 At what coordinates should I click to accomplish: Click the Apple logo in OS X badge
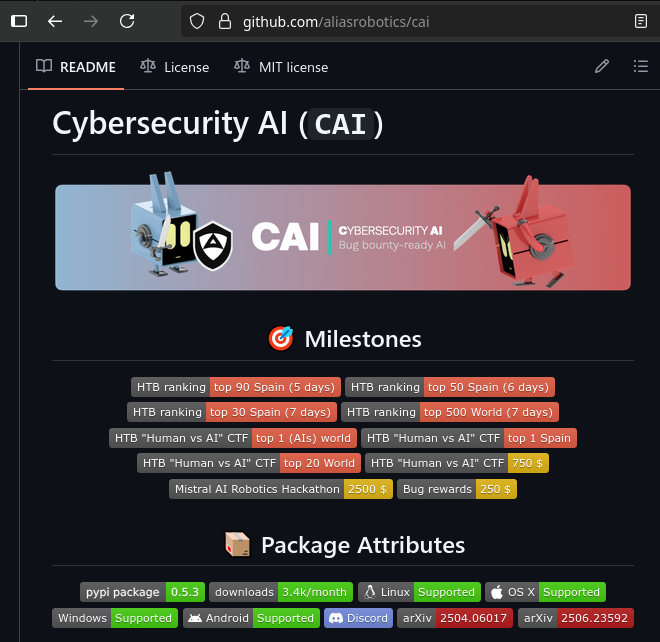click(x=497, y=592)
